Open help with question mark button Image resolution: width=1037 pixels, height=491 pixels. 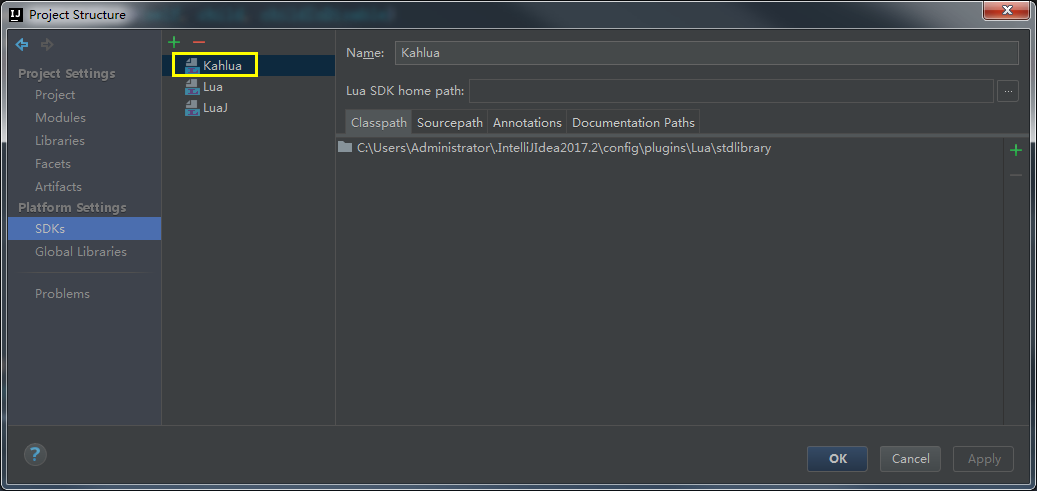tap(35, 455)
